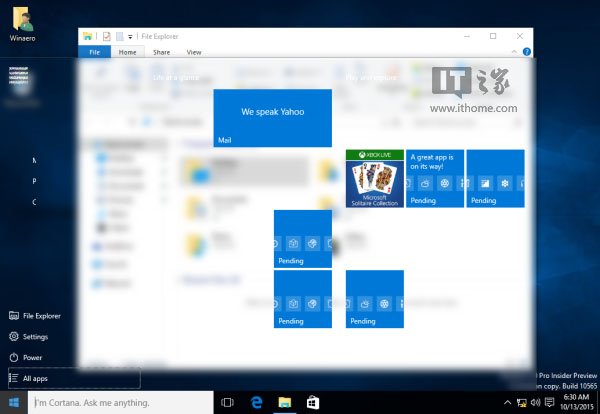This screenshot has height=414, width=600.
Task: Open Settings from the Start menu
Action: [x=34, y=336]
